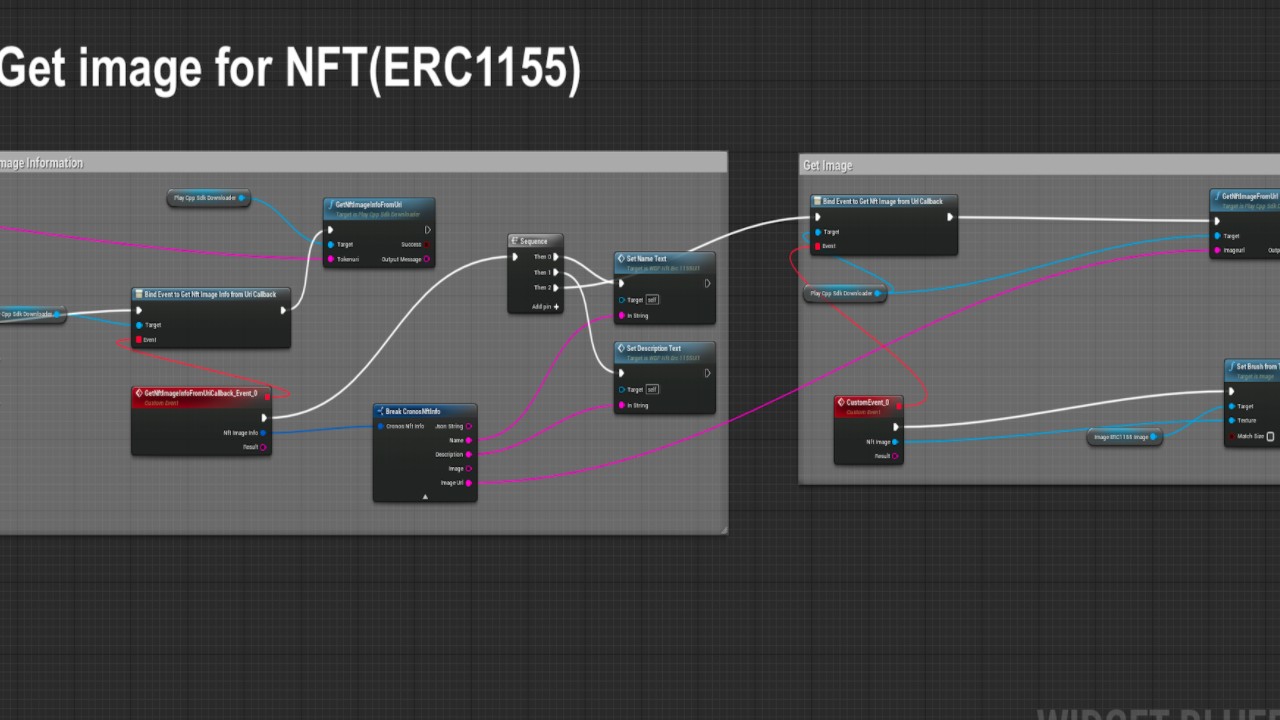Viewport: 1280px width, 720px height.
Task: Click the Set Name Text node icon
Action: pos(621,258)
